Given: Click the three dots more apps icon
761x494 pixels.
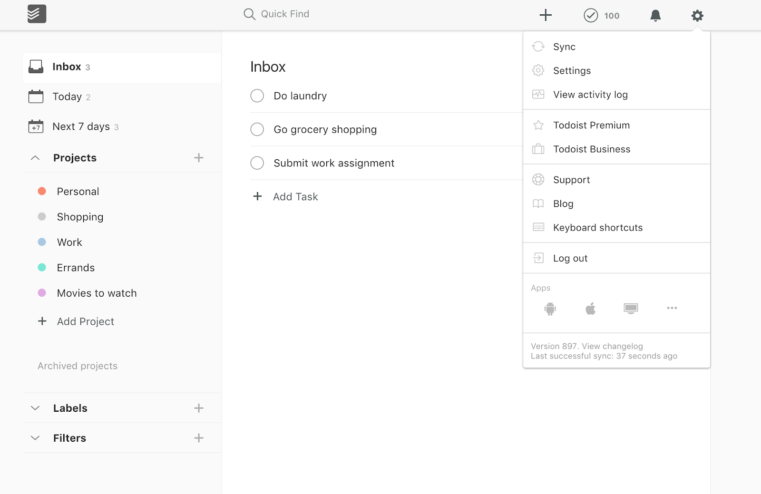Looking at the screenshot, I should [672, 308].
